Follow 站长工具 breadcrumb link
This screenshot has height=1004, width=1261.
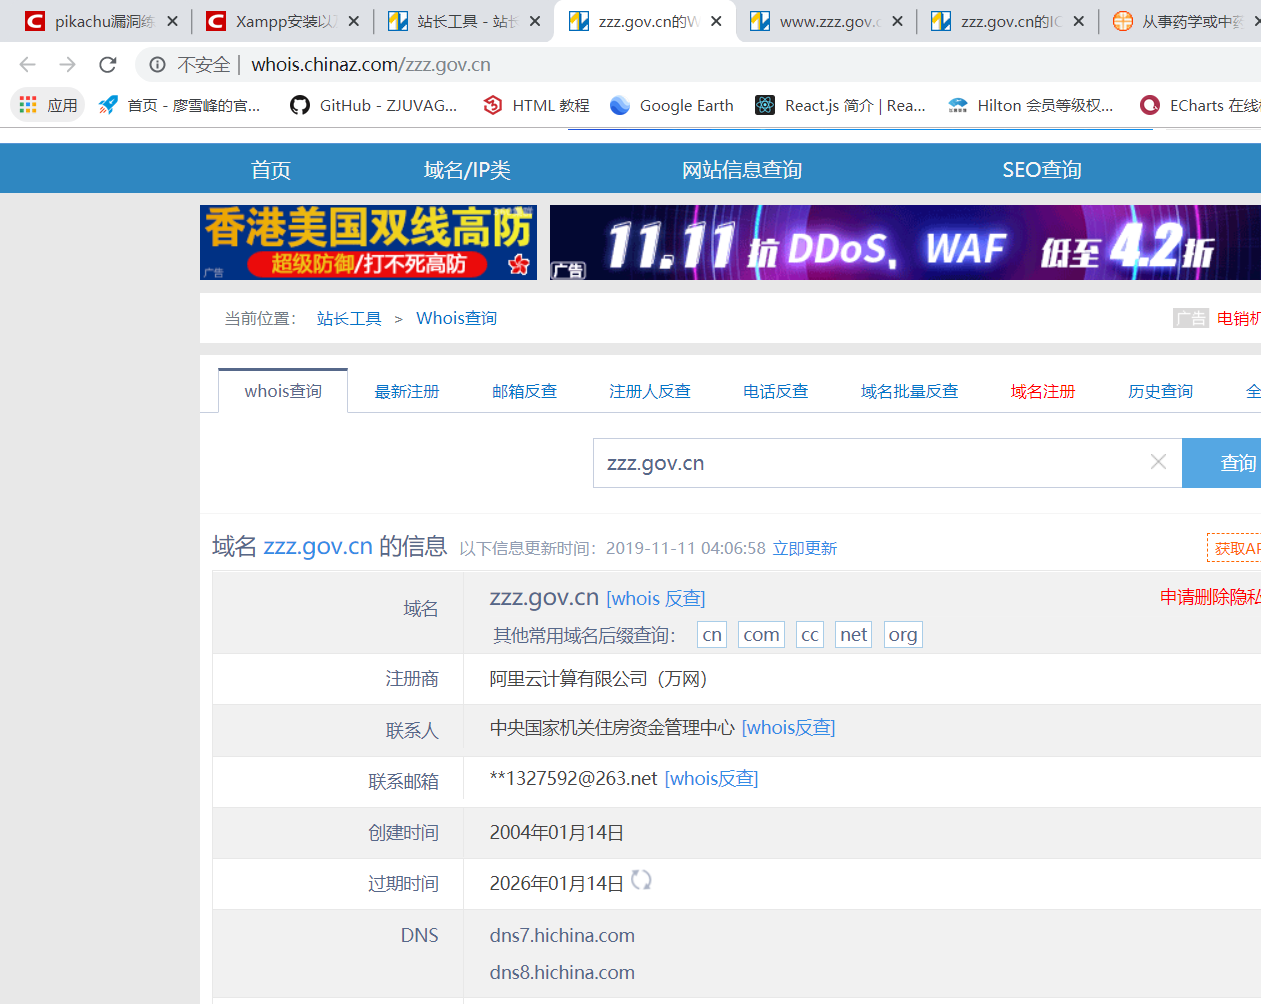349,318
